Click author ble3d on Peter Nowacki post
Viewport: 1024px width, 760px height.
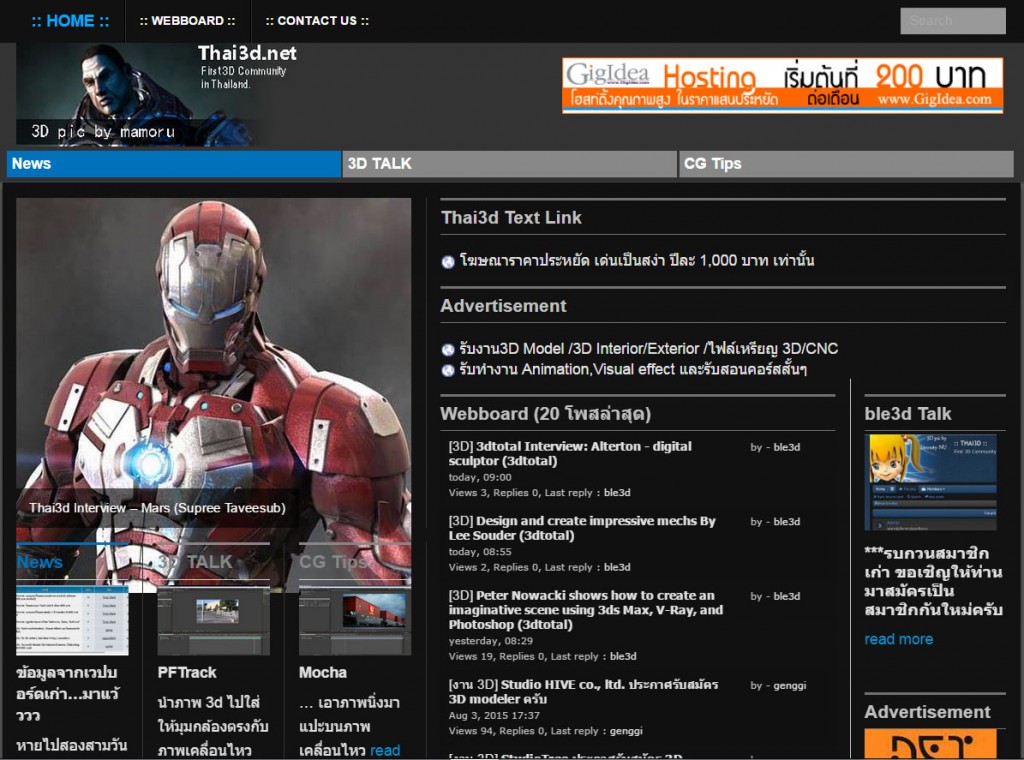coord(787,596)
